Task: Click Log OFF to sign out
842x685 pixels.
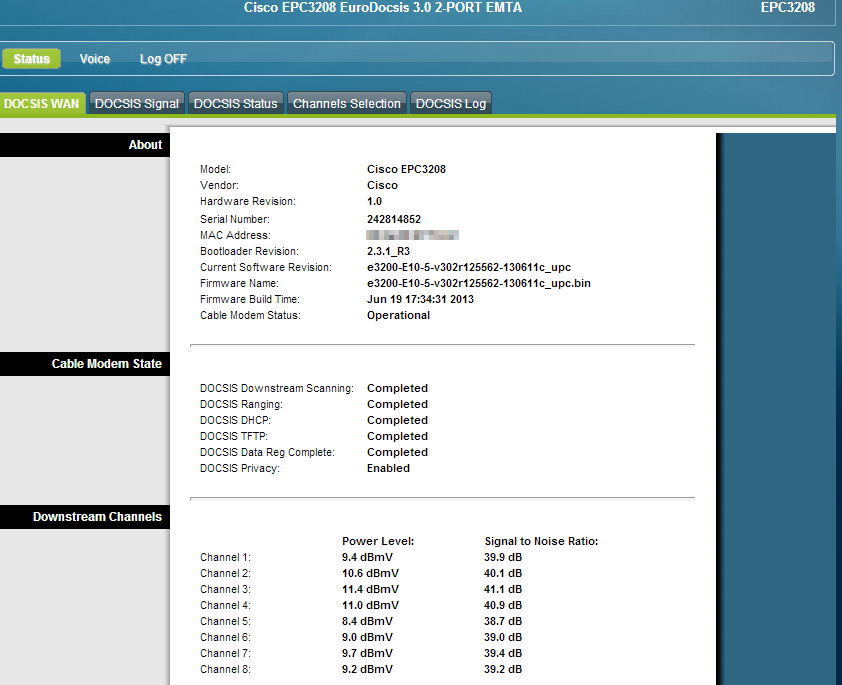Action: [163, 59]
